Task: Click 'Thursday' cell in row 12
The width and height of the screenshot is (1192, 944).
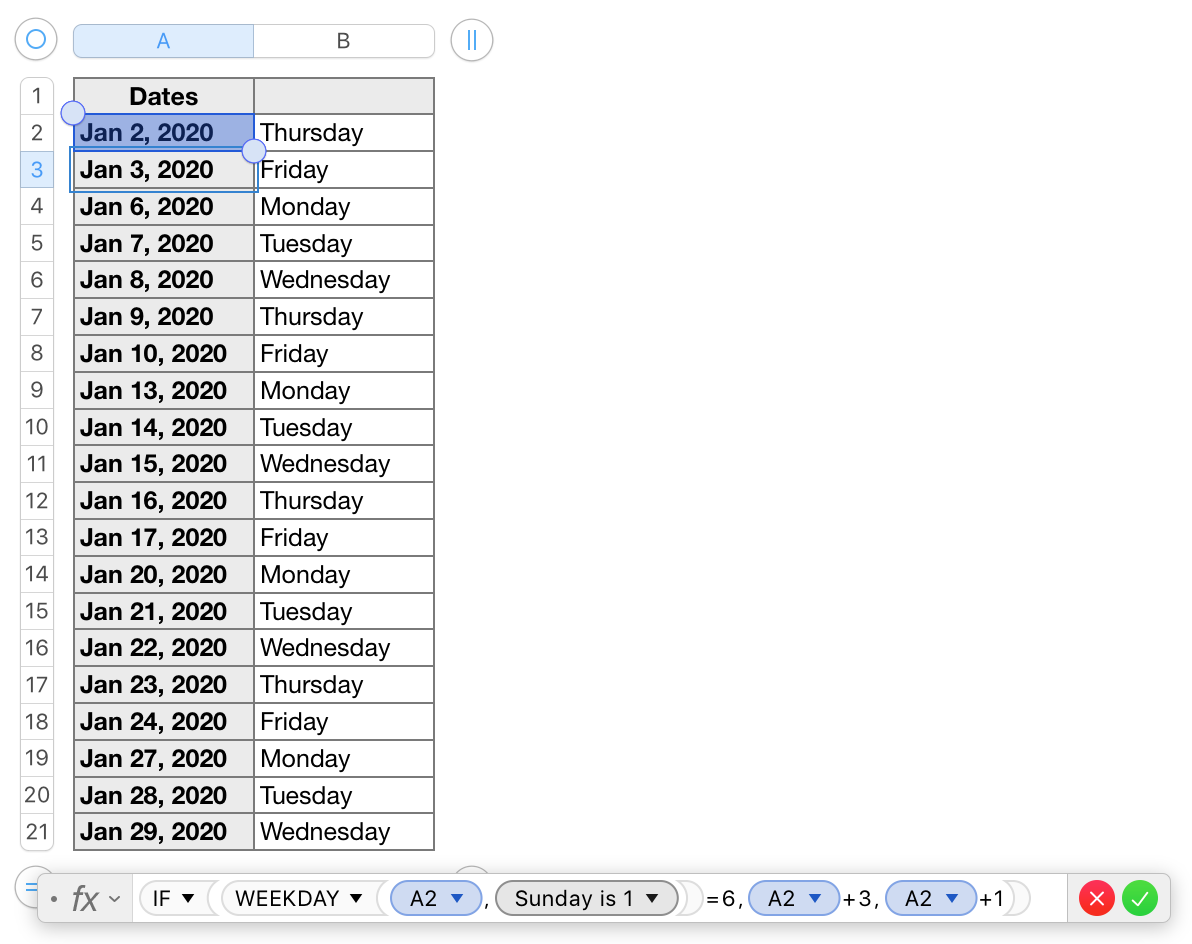Action: click(x=344, y=500)
